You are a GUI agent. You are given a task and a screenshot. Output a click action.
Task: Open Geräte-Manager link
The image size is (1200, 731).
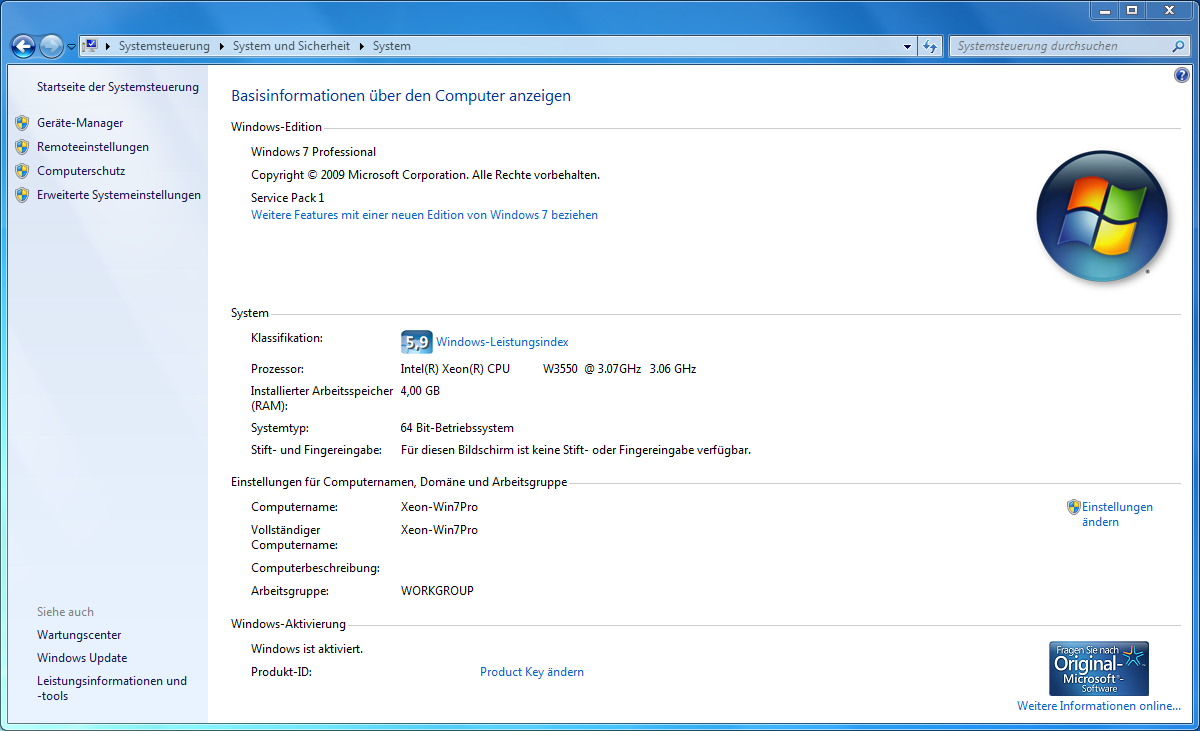(80, 123)
